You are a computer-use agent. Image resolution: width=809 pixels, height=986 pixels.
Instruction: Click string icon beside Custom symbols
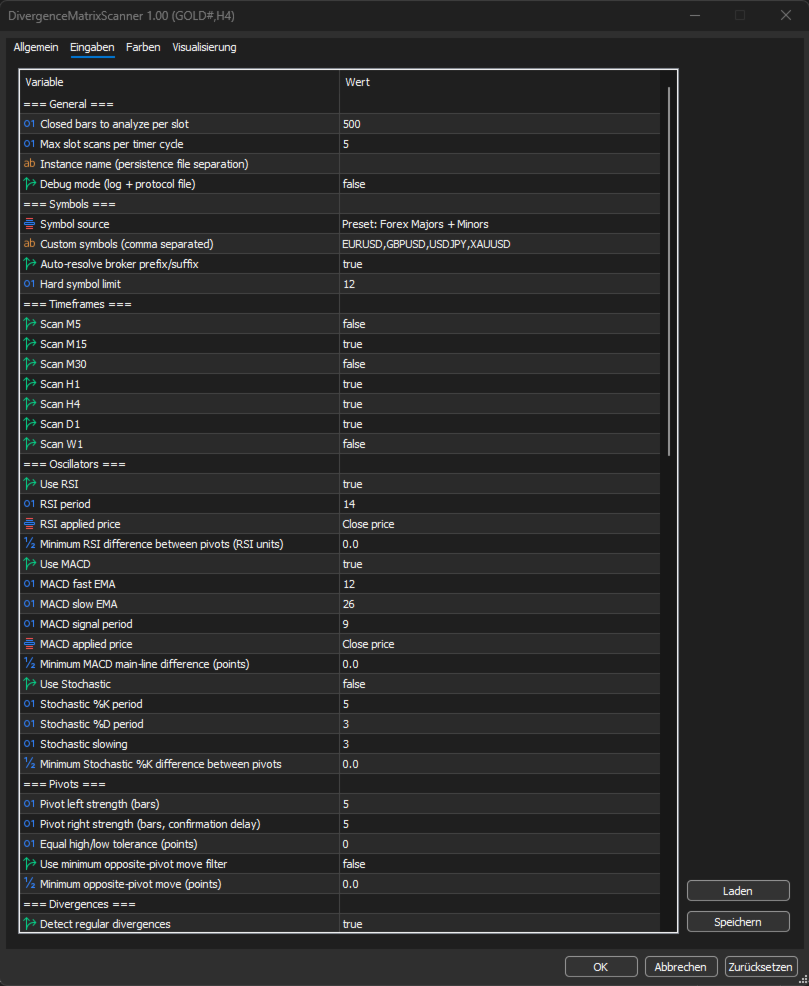coord(30,244)
